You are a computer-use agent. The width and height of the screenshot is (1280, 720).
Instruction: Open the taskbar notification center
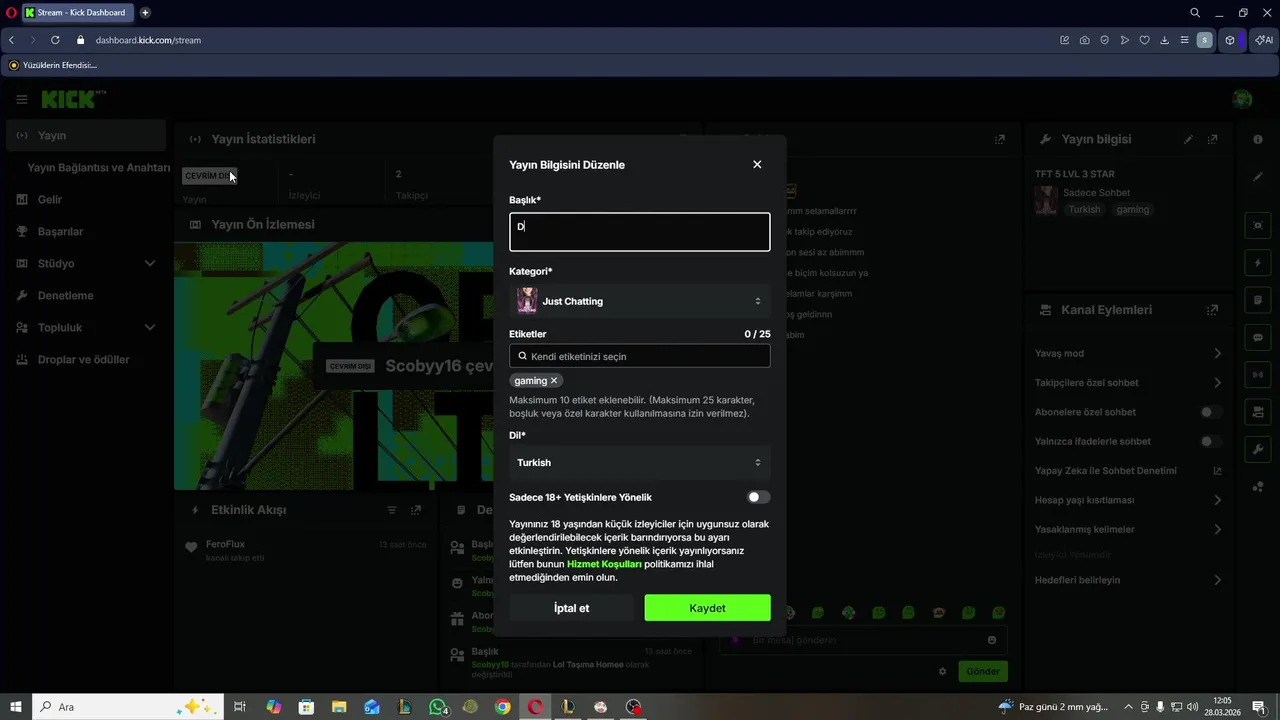pyautogui.click(x=1259, y=707)
